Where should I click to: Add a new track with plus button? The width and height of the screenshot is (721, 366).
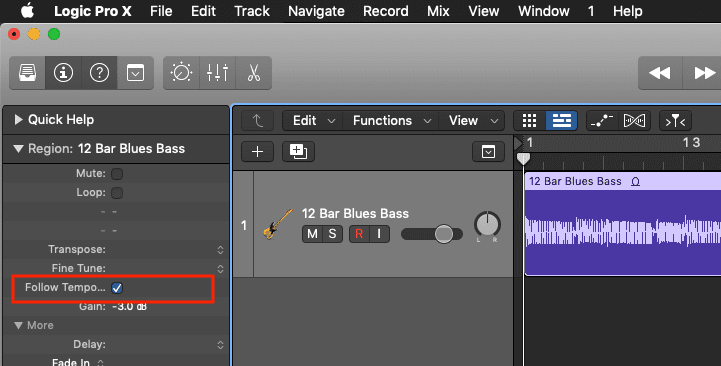click(258, 151)
